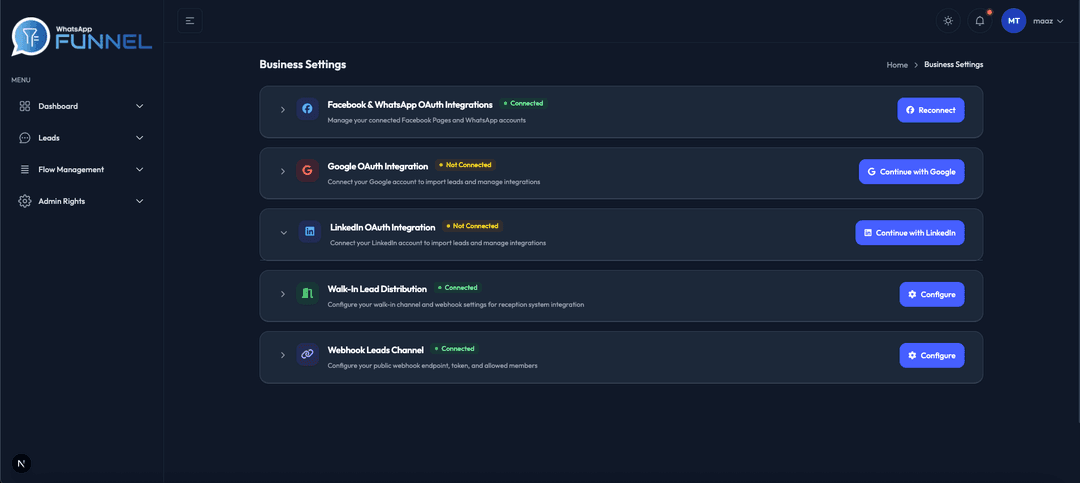Click the Facebook Connected status badge
The height and width of the screenshot is (483, 1080).
[523, 103]
